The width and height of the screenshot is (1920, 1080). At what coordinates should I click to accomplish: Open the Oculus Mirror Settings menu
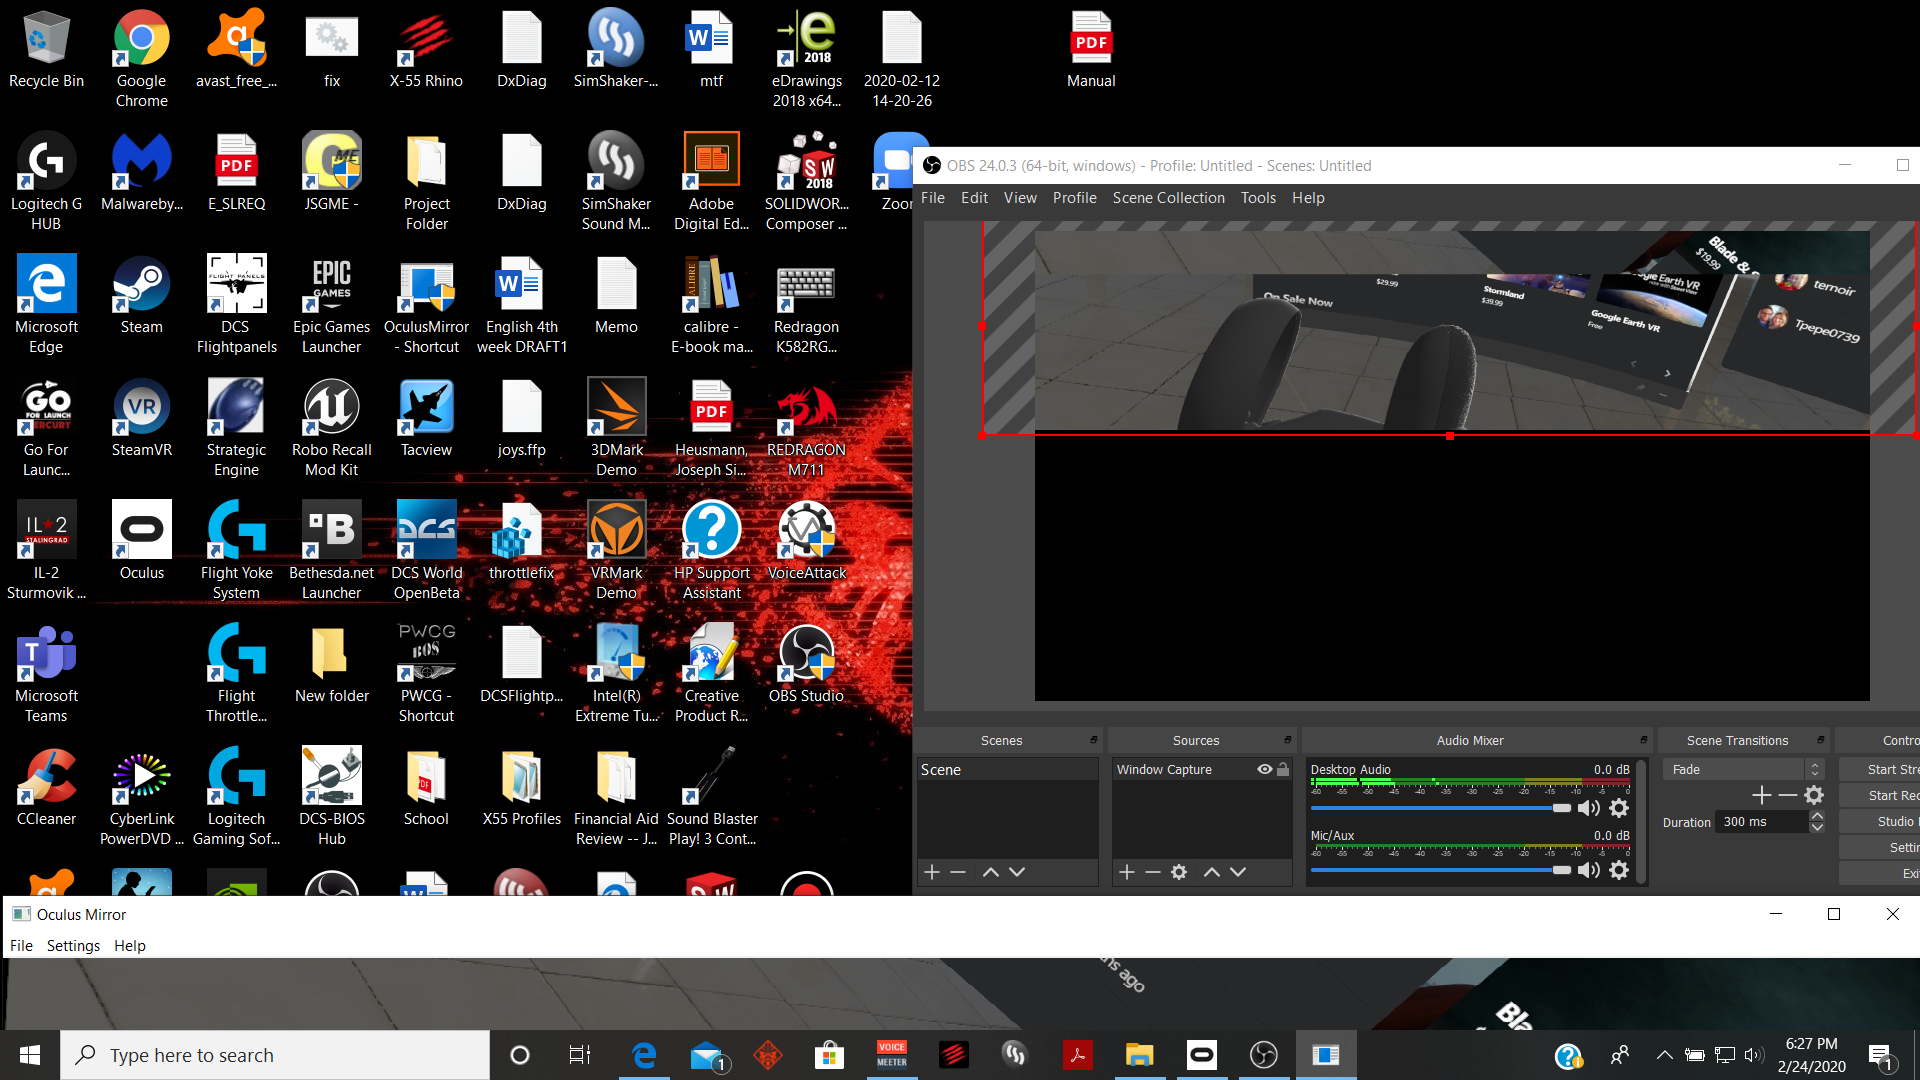73,946
